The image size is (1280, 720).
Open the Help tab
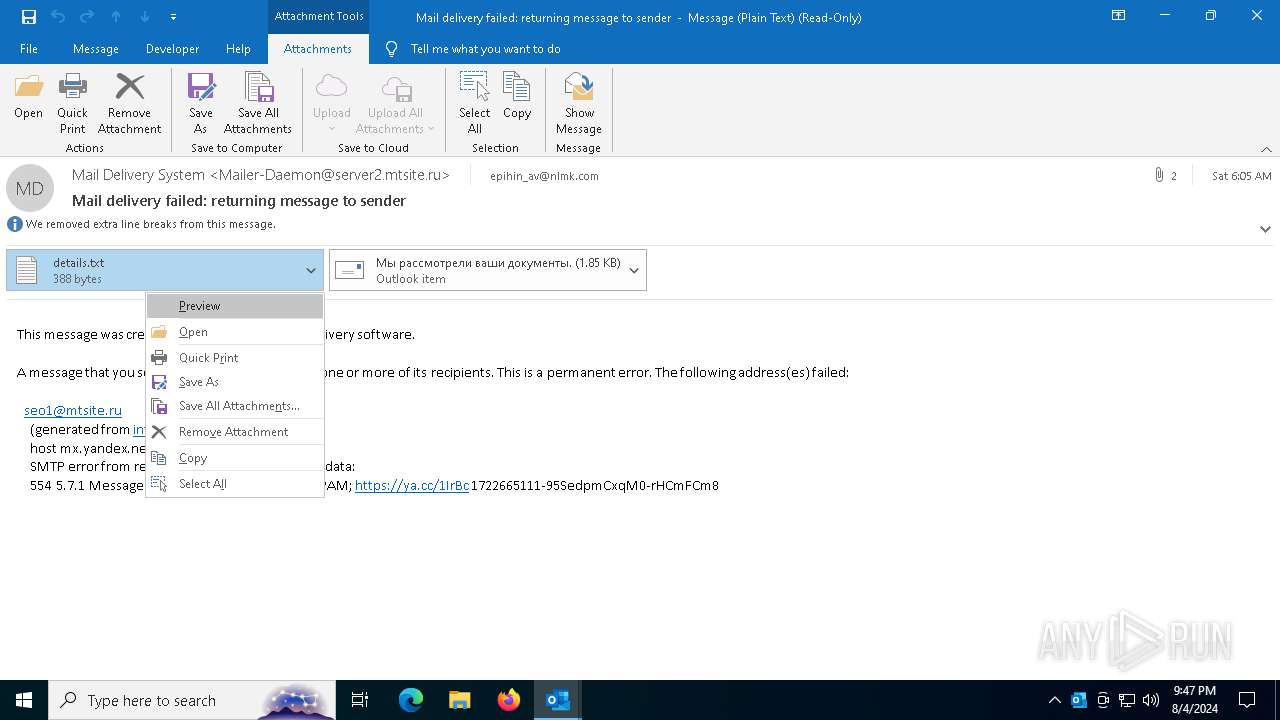pos(238,49)
